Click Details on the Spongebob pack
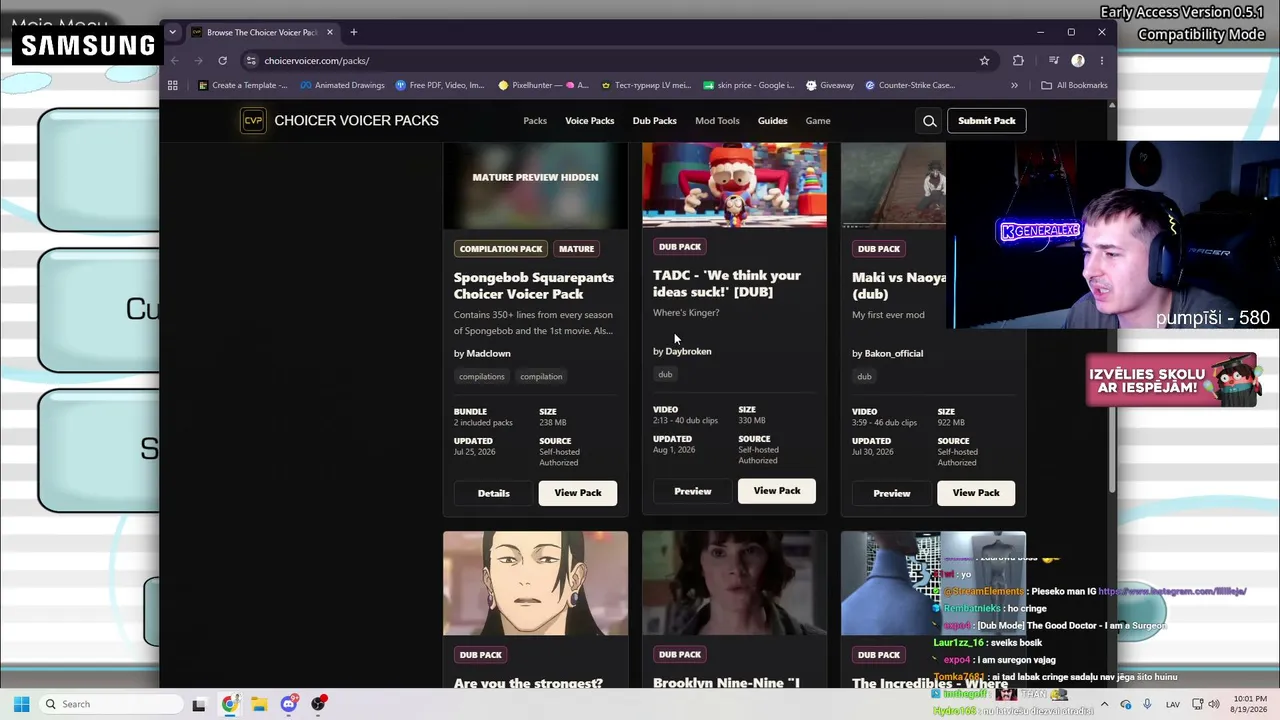Viewport: 1280px width, 720px height. pos(493,493)
